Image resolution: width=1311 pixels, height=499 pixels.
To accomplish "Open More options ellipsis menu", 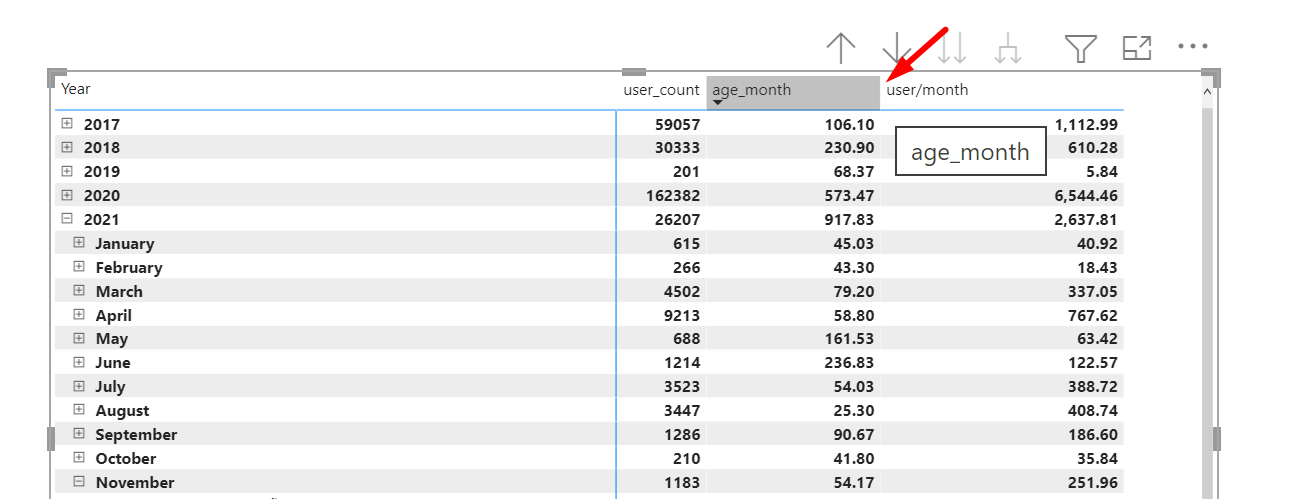I will 1193,46.
